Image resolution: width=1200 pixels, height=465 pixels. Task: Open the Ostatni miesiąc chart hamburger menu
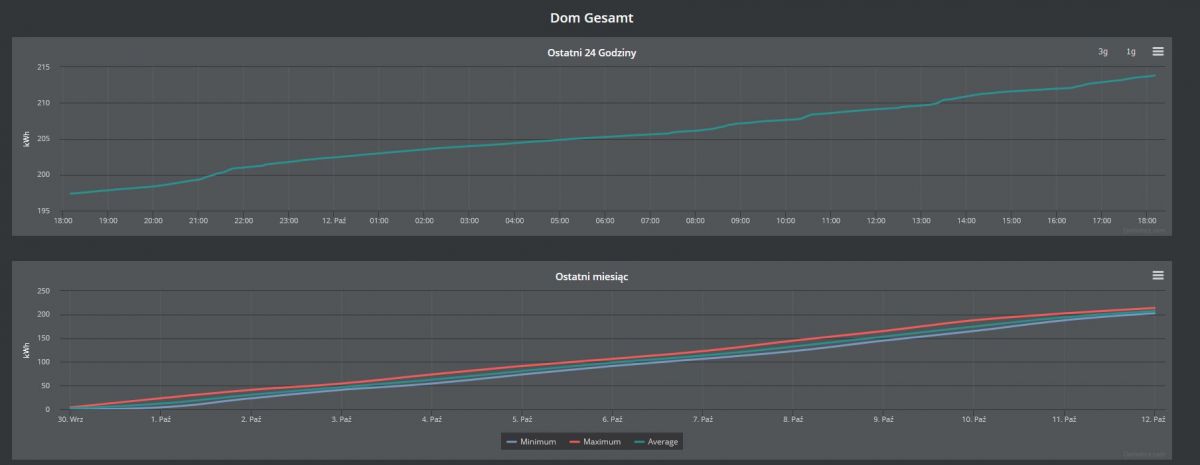tap(1157, 275)
